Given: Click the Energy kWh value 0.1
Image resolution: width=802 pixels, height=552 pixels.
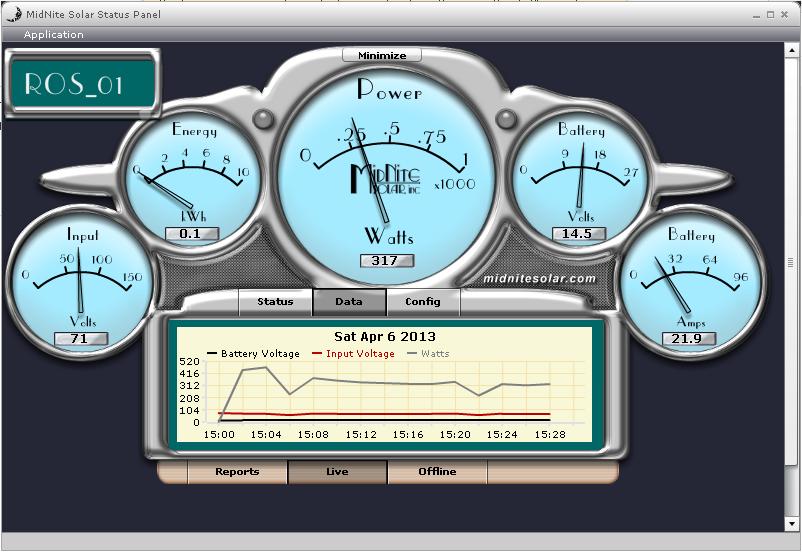Looking at the screenshot, I should click(192, 234).
